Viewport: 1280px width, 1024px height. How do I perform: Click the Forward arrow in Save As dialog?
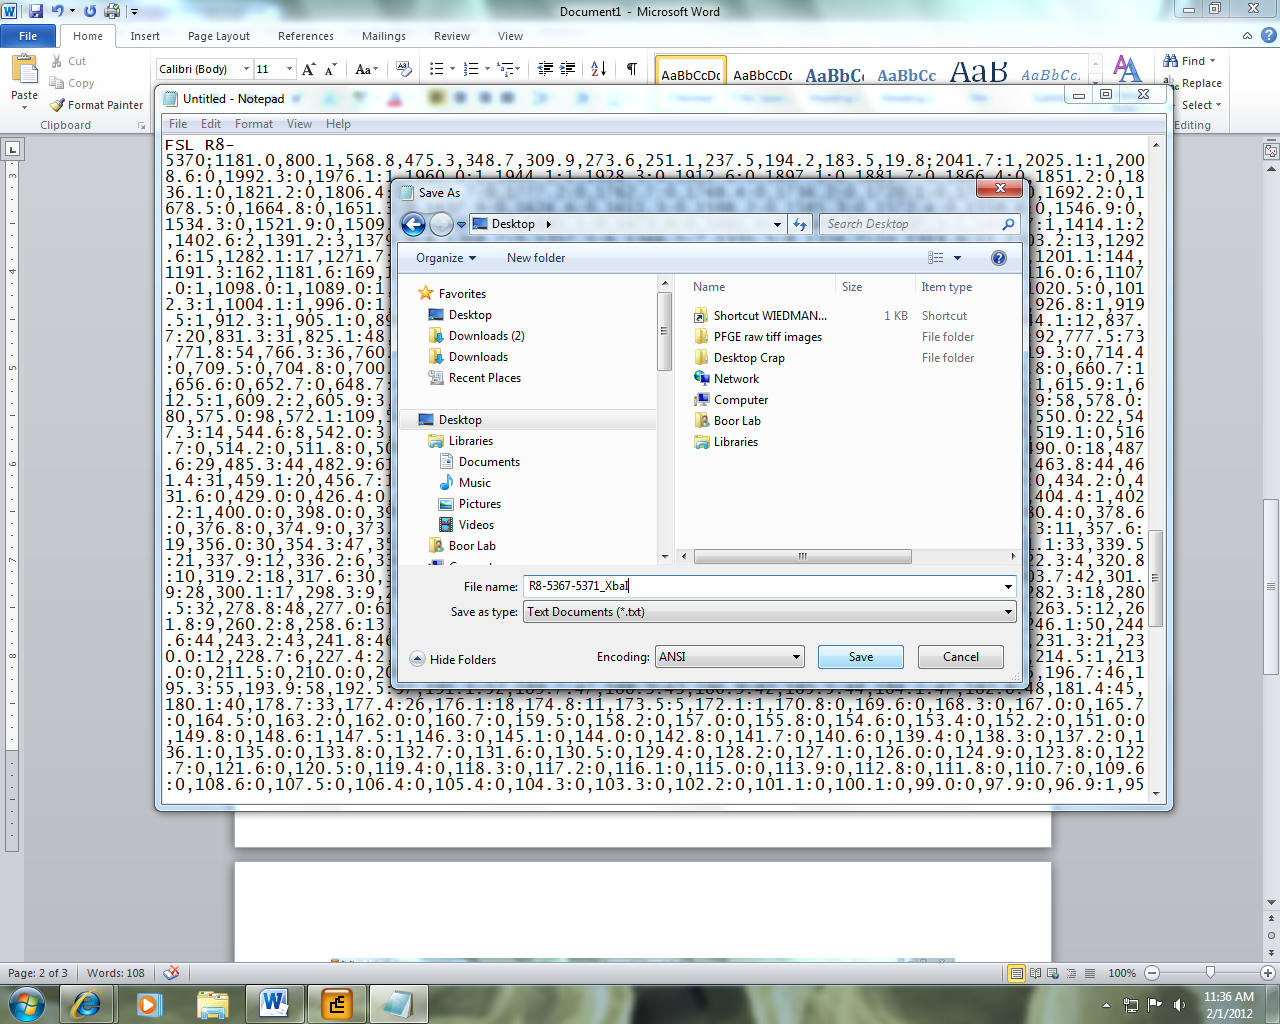[441, 225]
